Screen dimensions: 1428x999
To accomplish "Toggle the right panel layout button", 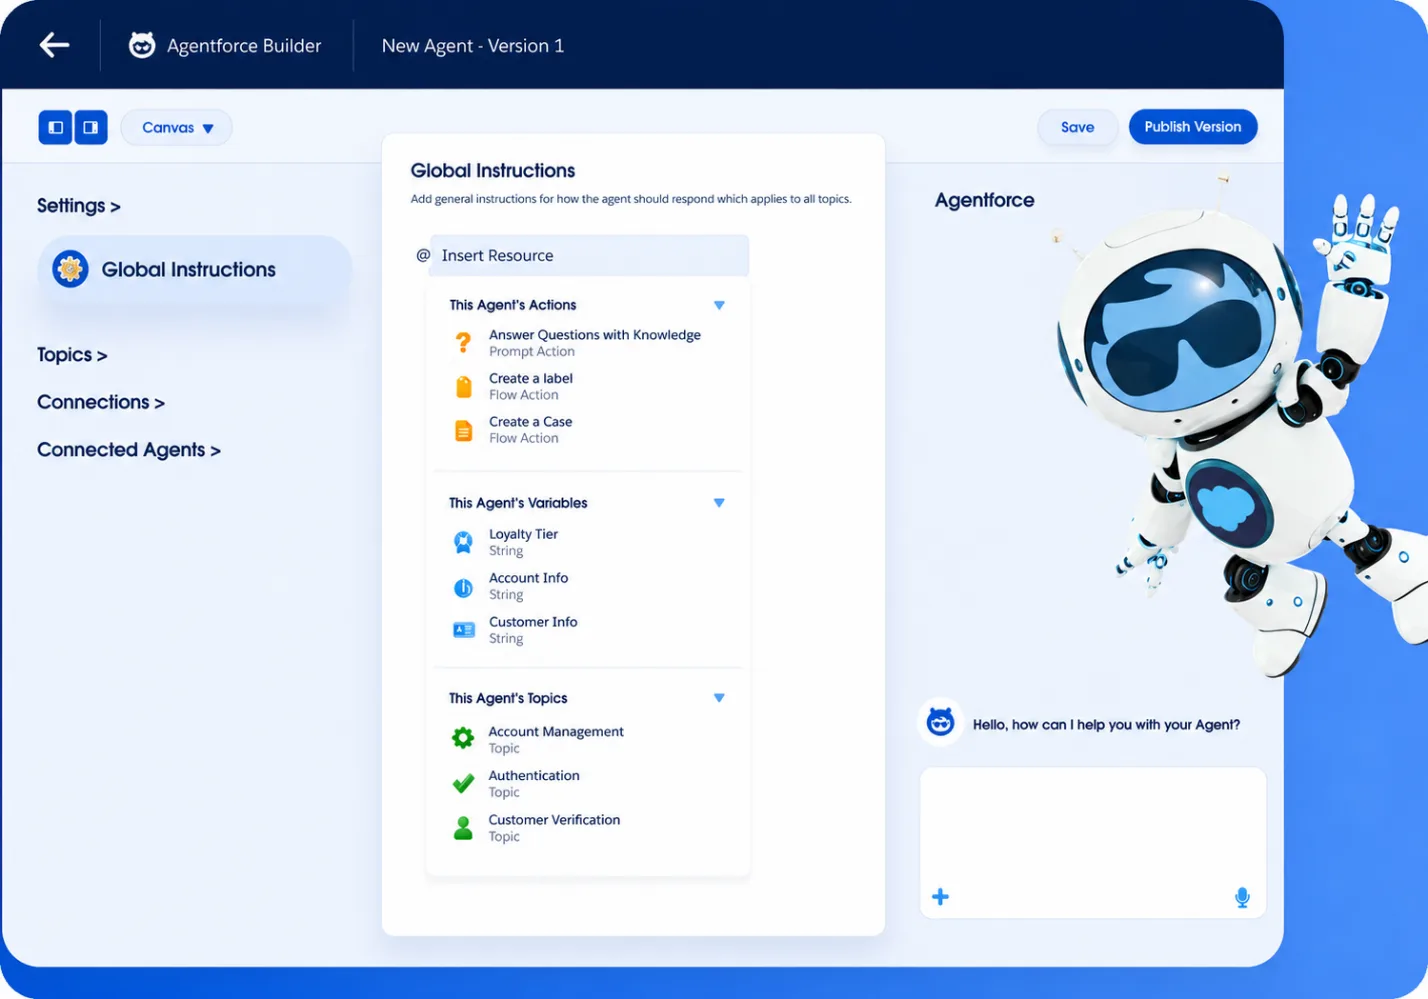I will 91,127.
